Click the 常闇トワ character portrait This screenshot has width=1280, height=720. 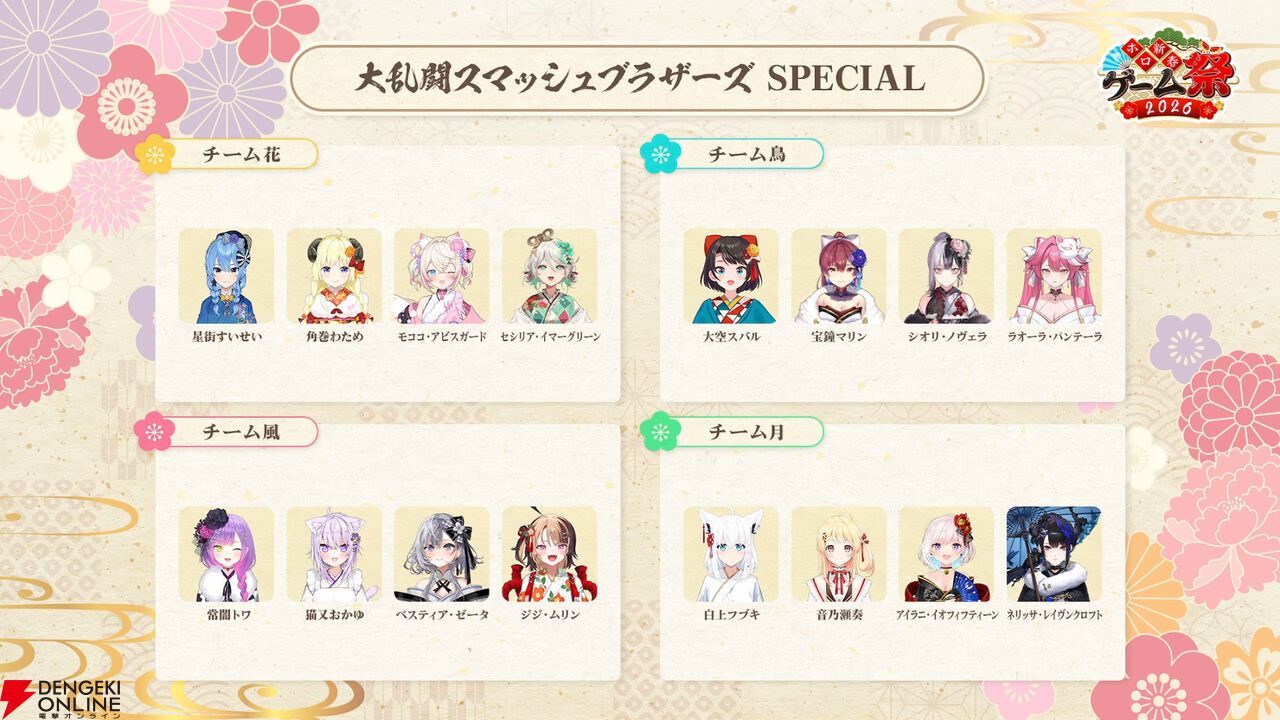(226, 554)
